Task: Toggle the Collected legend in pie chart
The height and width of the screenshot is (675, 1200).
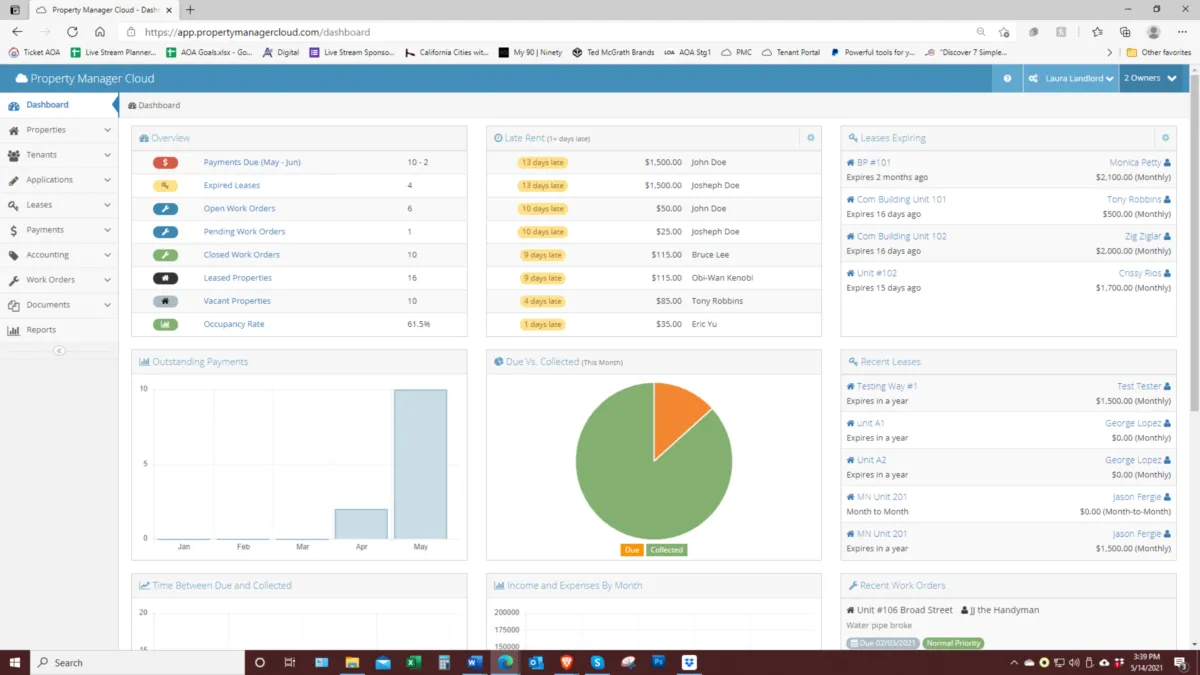Action: click(666, 550)
